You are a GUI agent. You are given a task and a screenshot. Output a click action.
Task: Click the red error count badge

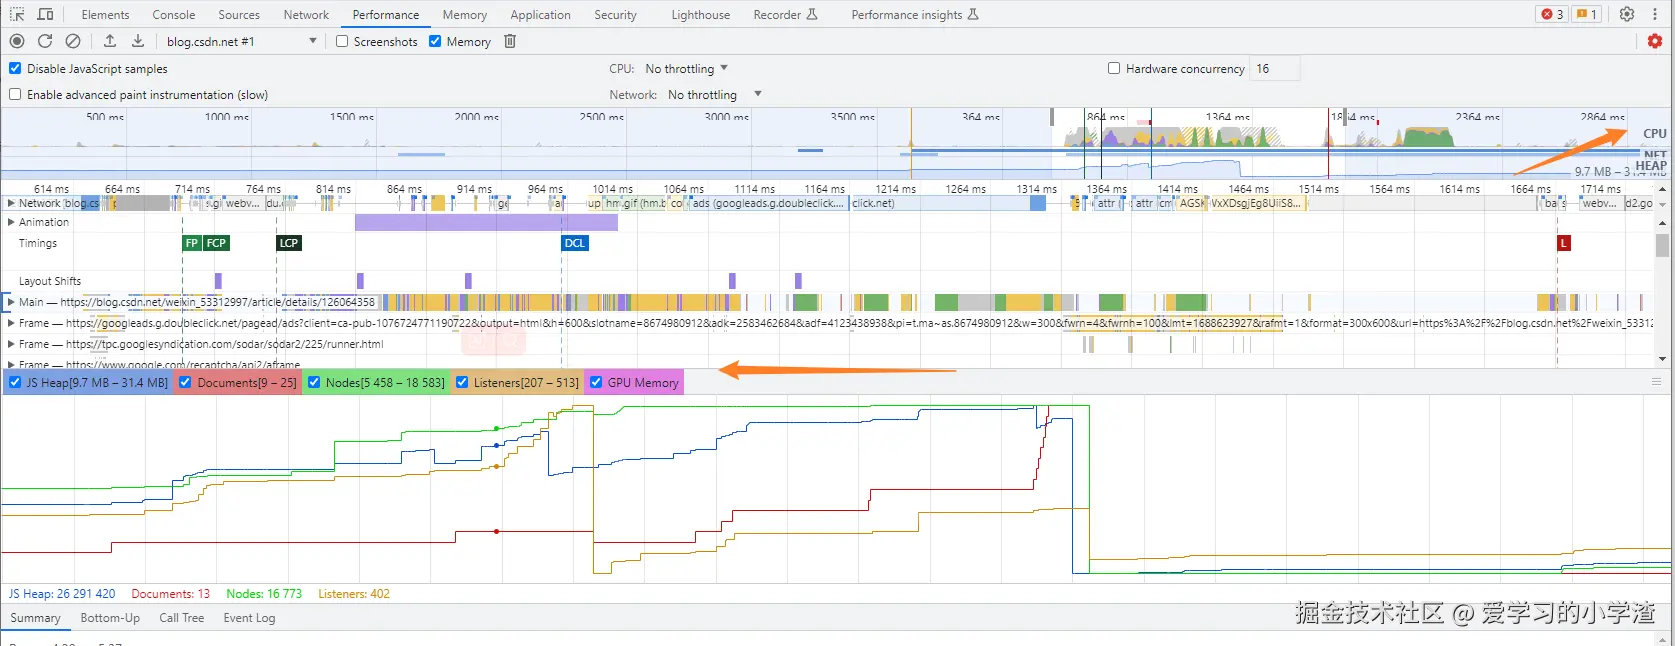(x=1552, y=14)
